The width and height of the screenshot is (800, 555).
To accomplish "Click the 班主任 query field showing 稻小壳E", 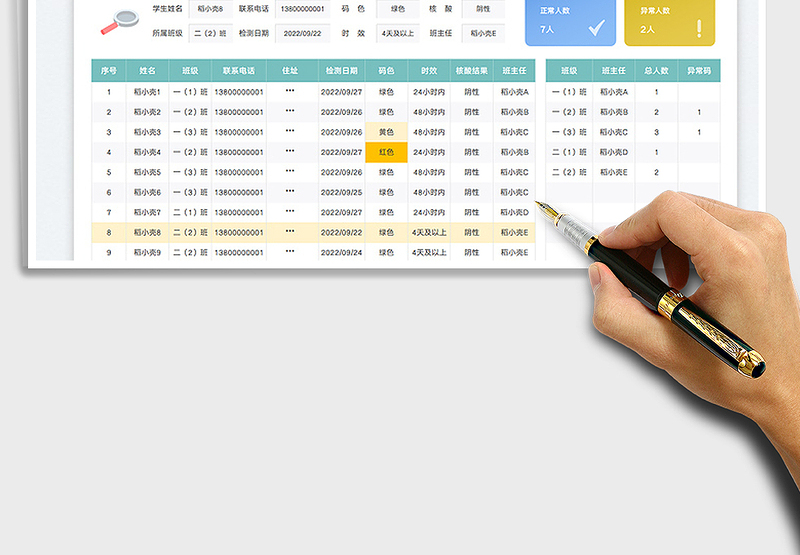I will pyautogui.click(x=483, y=33).
